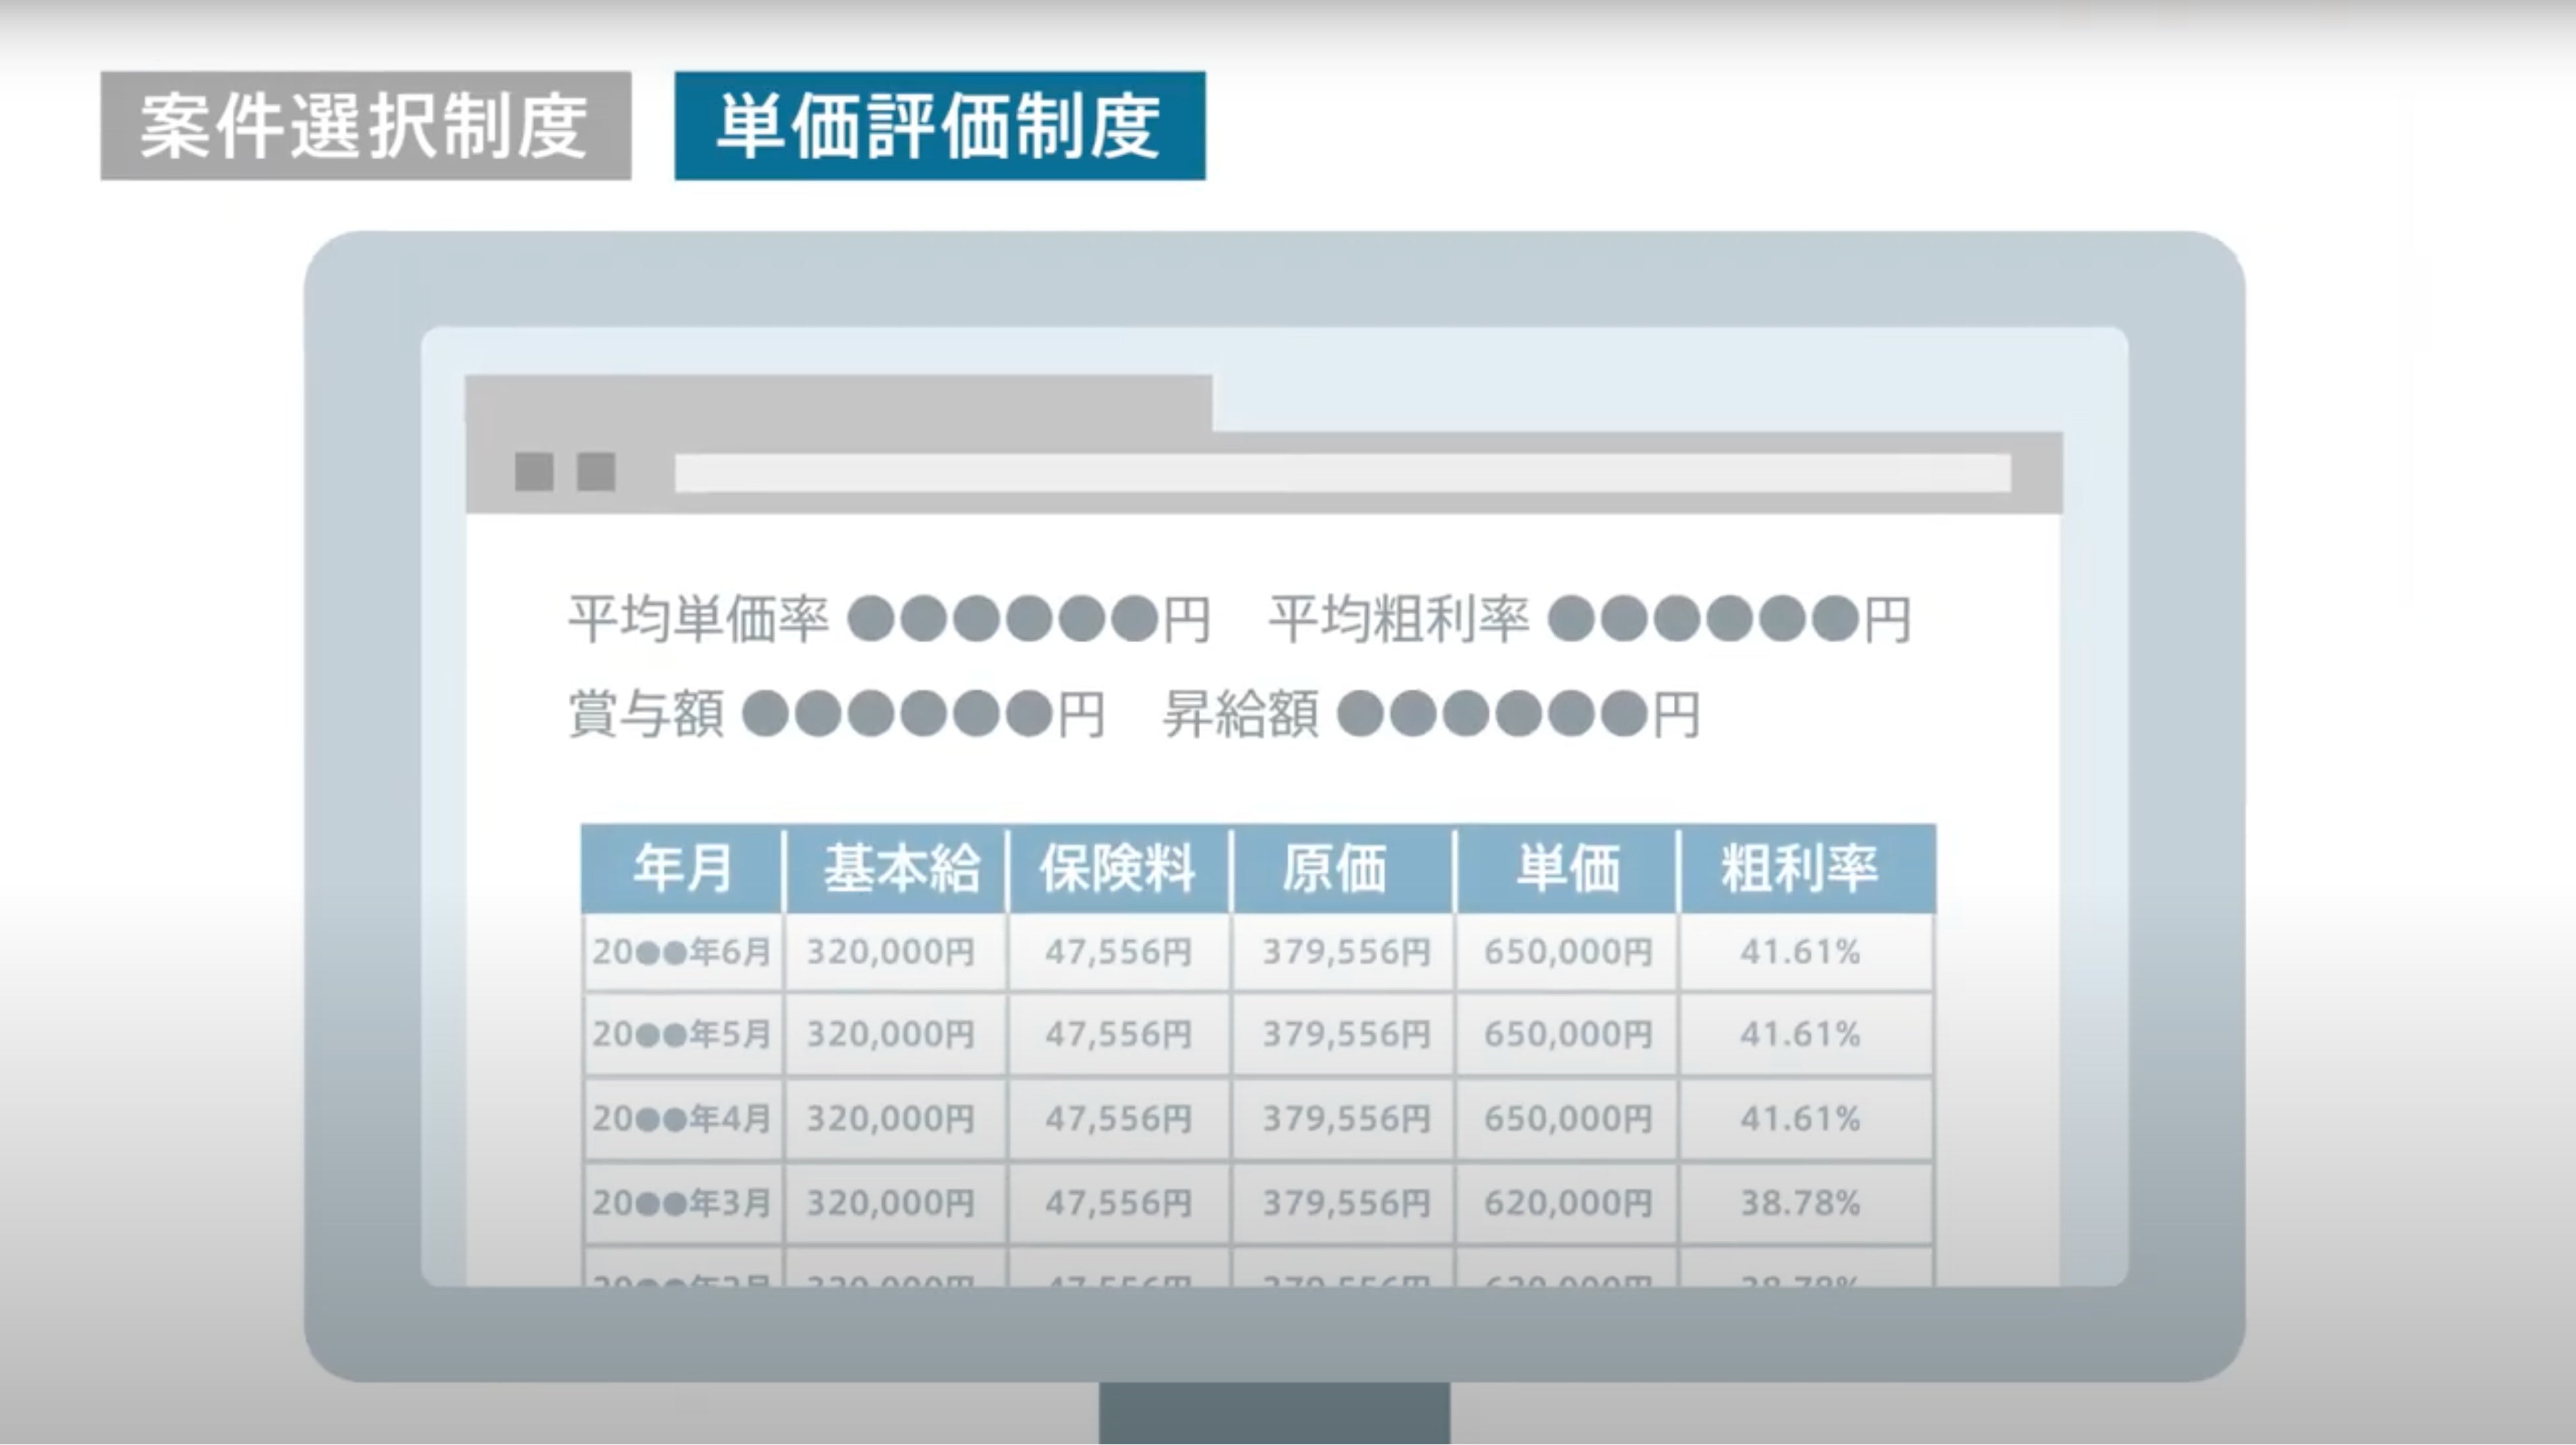Click the 基本給 column header

coord(899,868)
